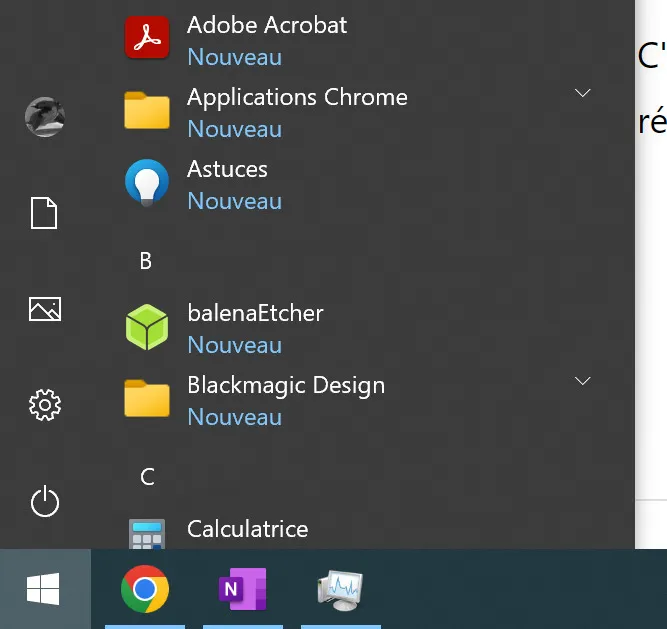Select the C section letter header
The width and height of the screenshot is (667, 629).
147,477
